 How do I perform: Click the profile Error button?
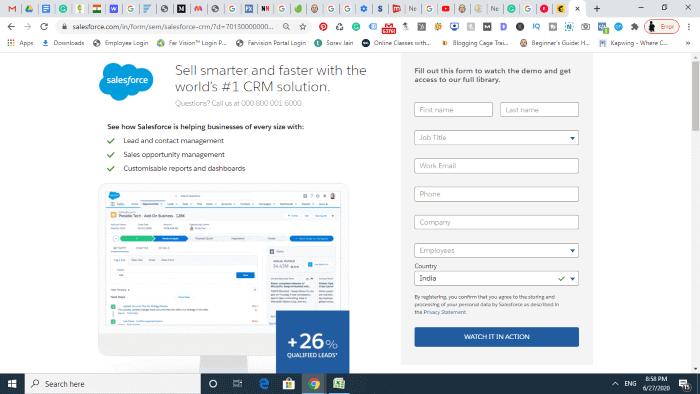[662, 27]
